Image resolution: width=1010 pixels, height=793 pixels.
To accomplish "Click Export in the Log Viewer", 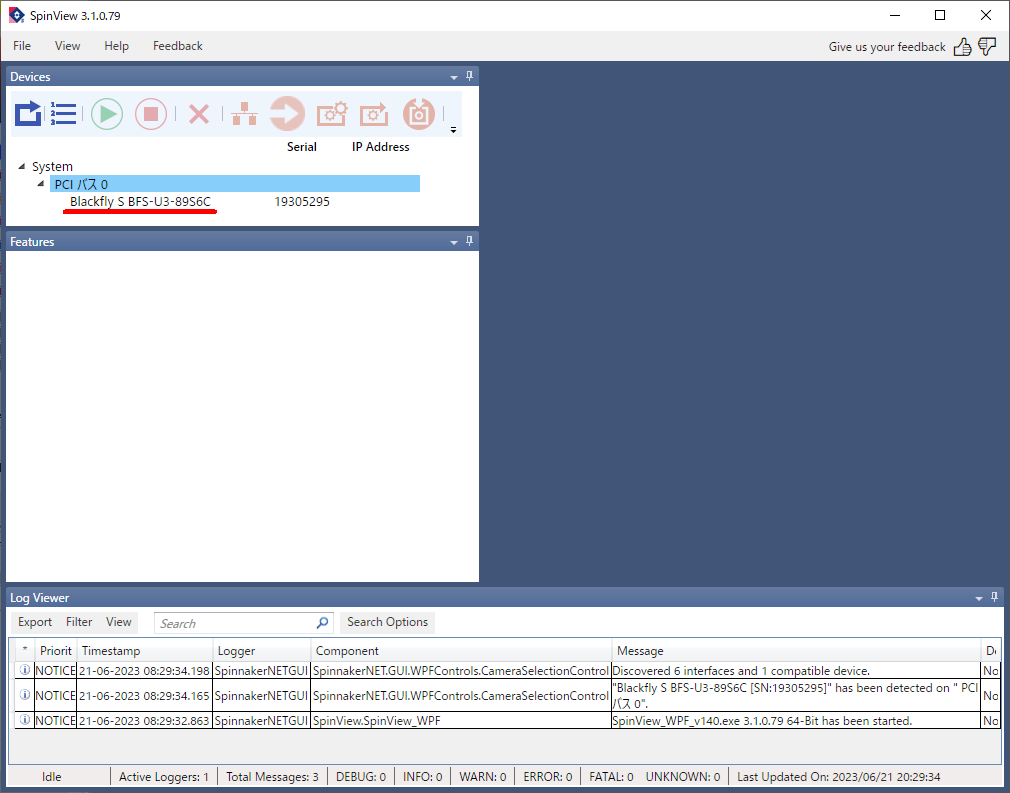I will coord(35,622).
